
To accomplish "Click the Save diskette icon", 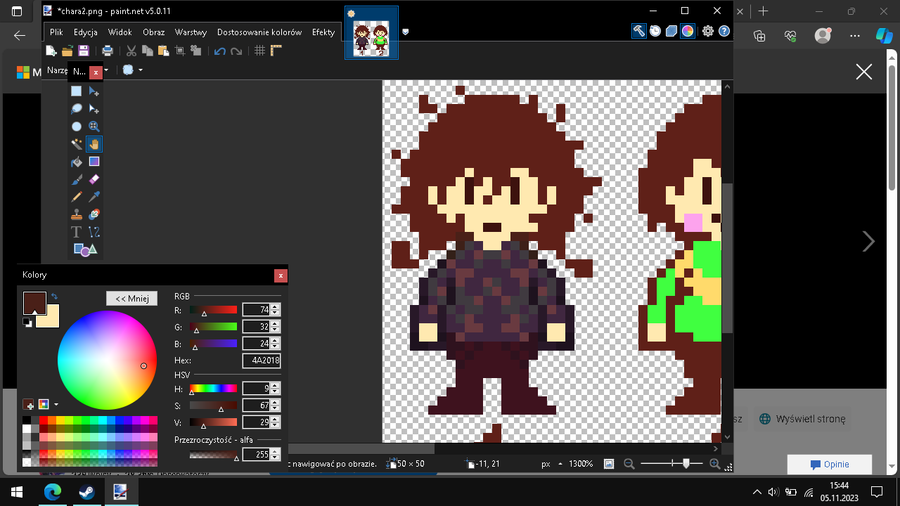I will (84, 51).
